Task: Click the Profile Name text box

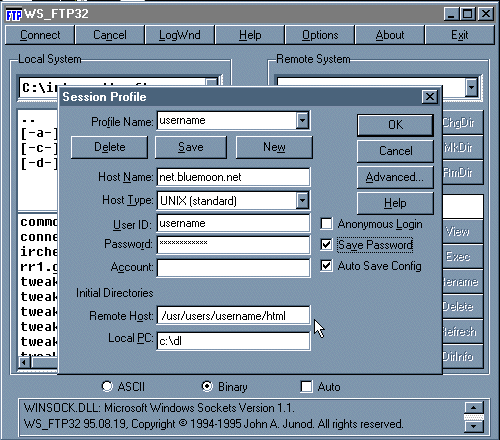Action: [227, 120]
